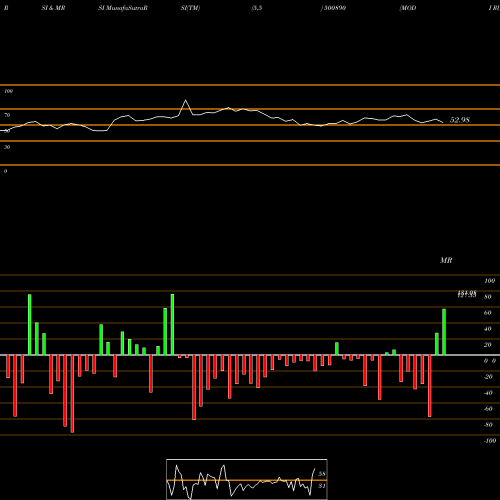Image resolution: width=500 pixels, height=500 pixels.
Task: Click the 'SI(TM)' header text
Action: [x=190, y=8]
